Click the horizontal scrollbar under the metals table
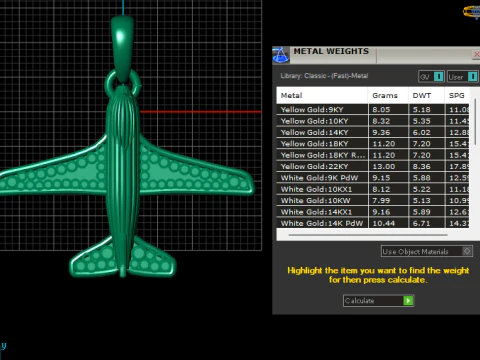The width and height of the screenshot is (480, 360). (x=368, y=235)
